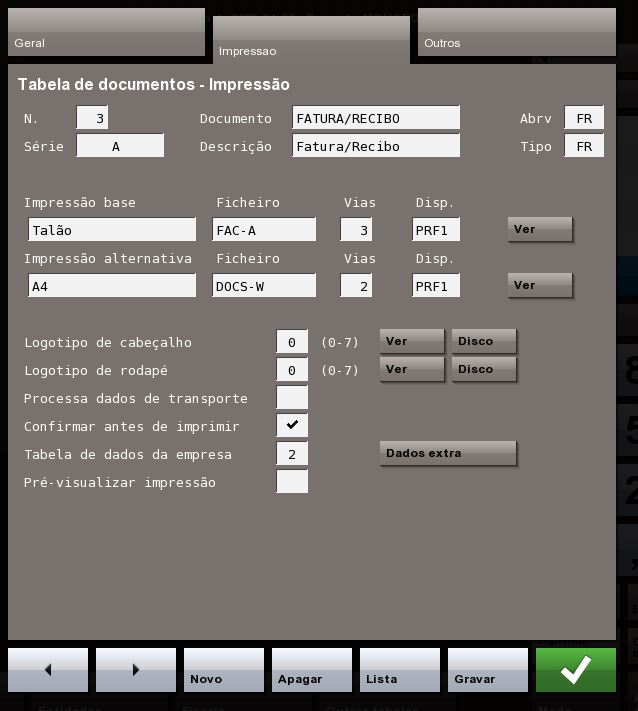Go to previous record with left arrow
The image size is (638, 711).
pos(48,669)
